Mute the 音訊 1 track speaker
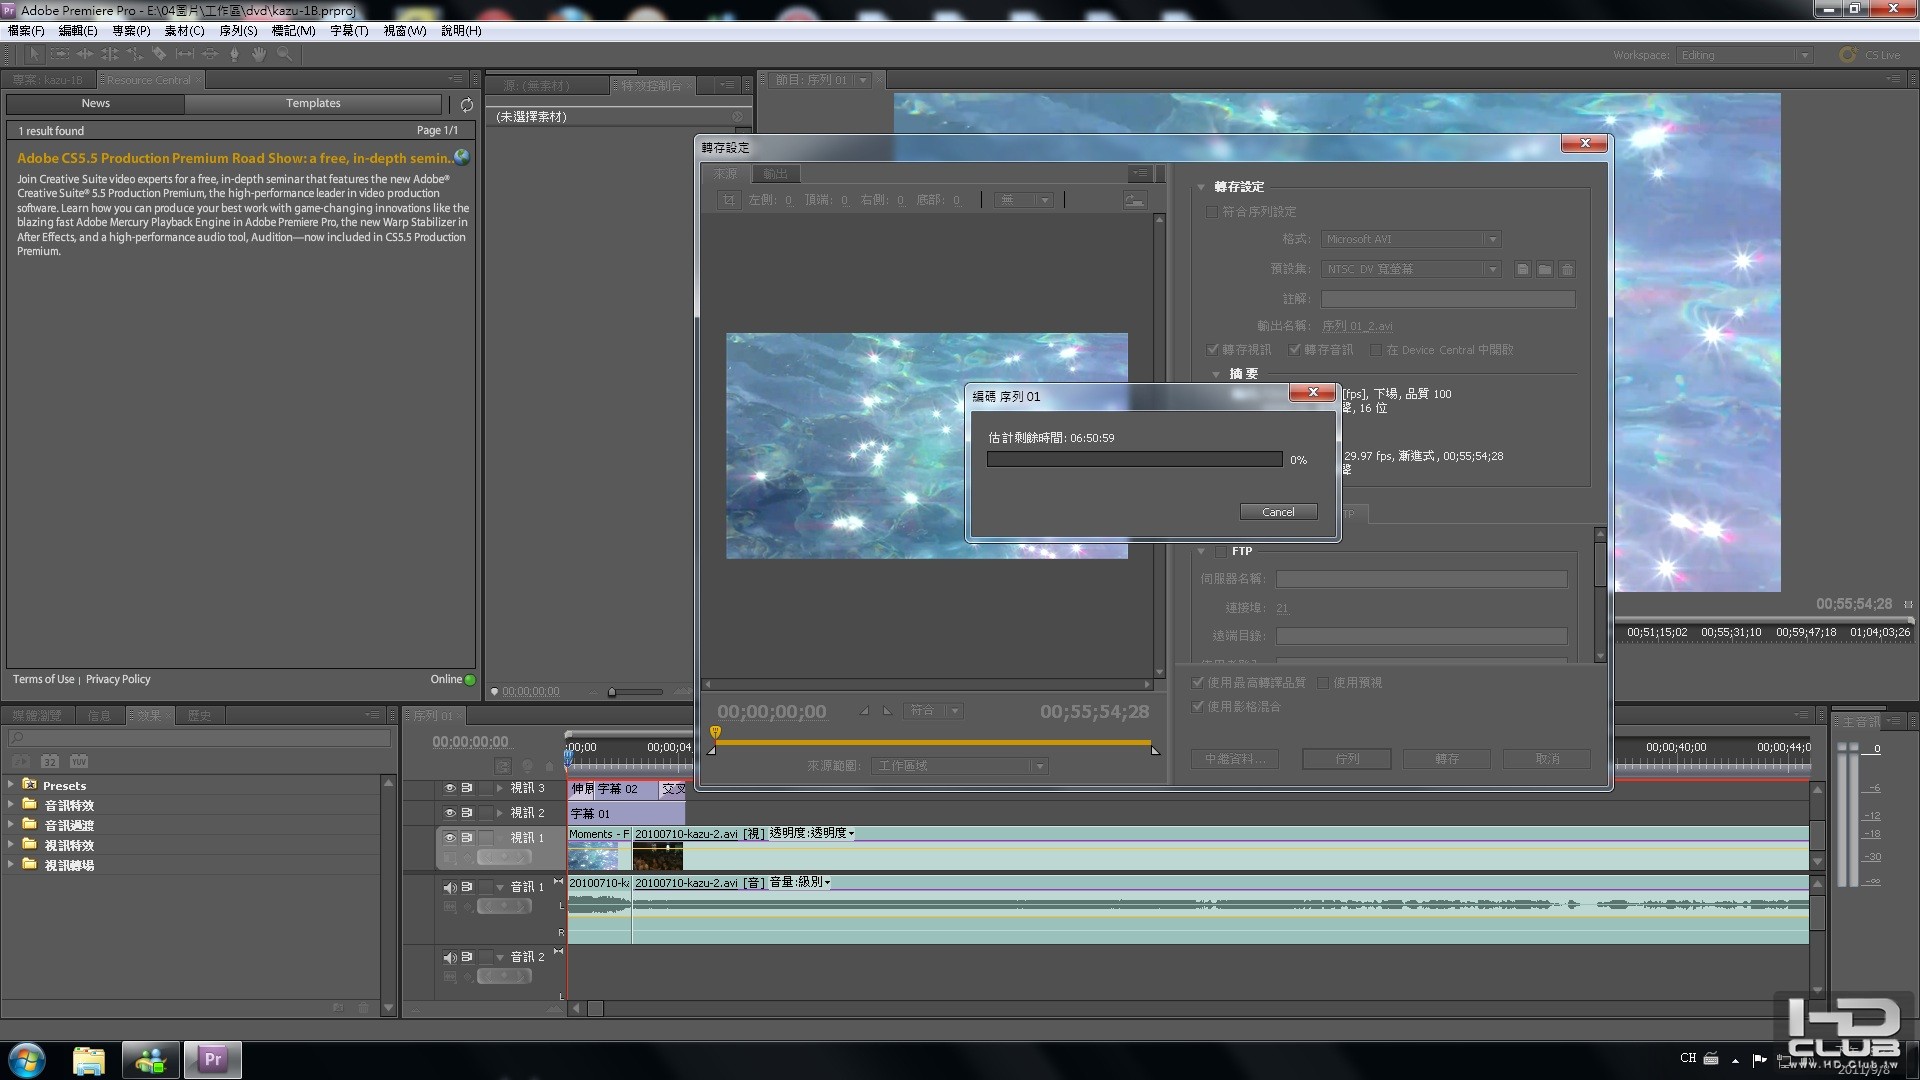Image resolution: width=1920 pixels, height=1080 pixels. [450, 887]
